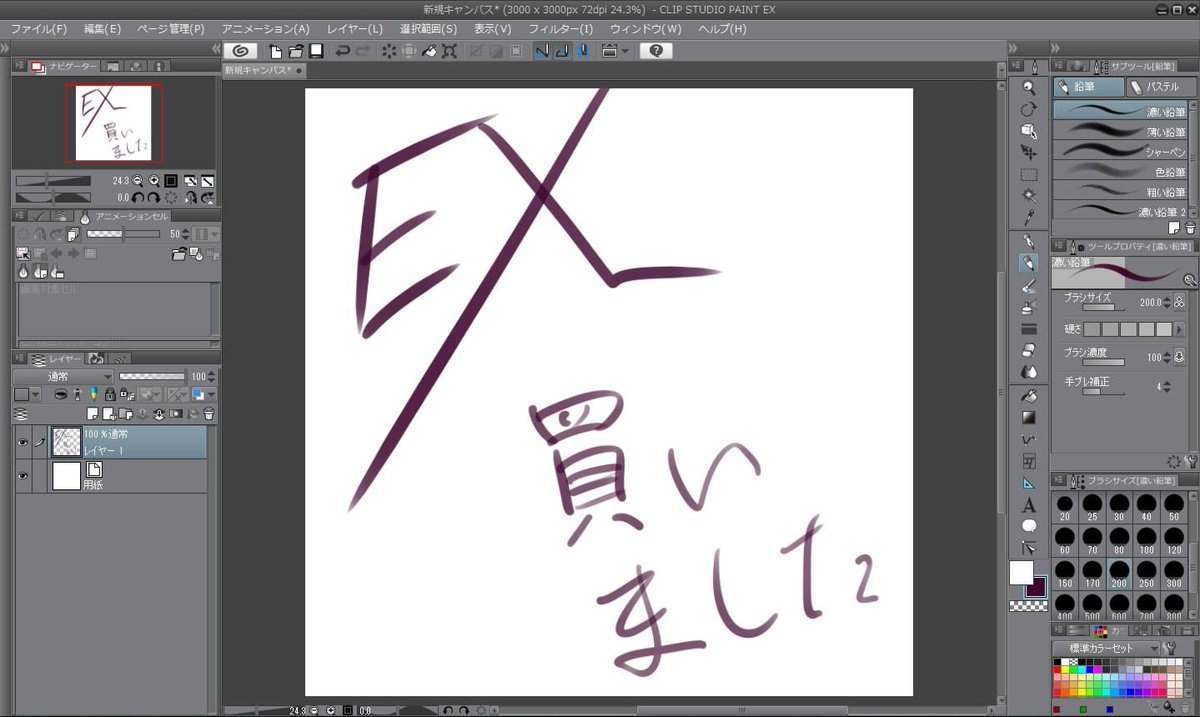Viewport: 1200px width, 717px height.
Task: Toggle the layer lock padlock icon
Action: tap(110, 394)
